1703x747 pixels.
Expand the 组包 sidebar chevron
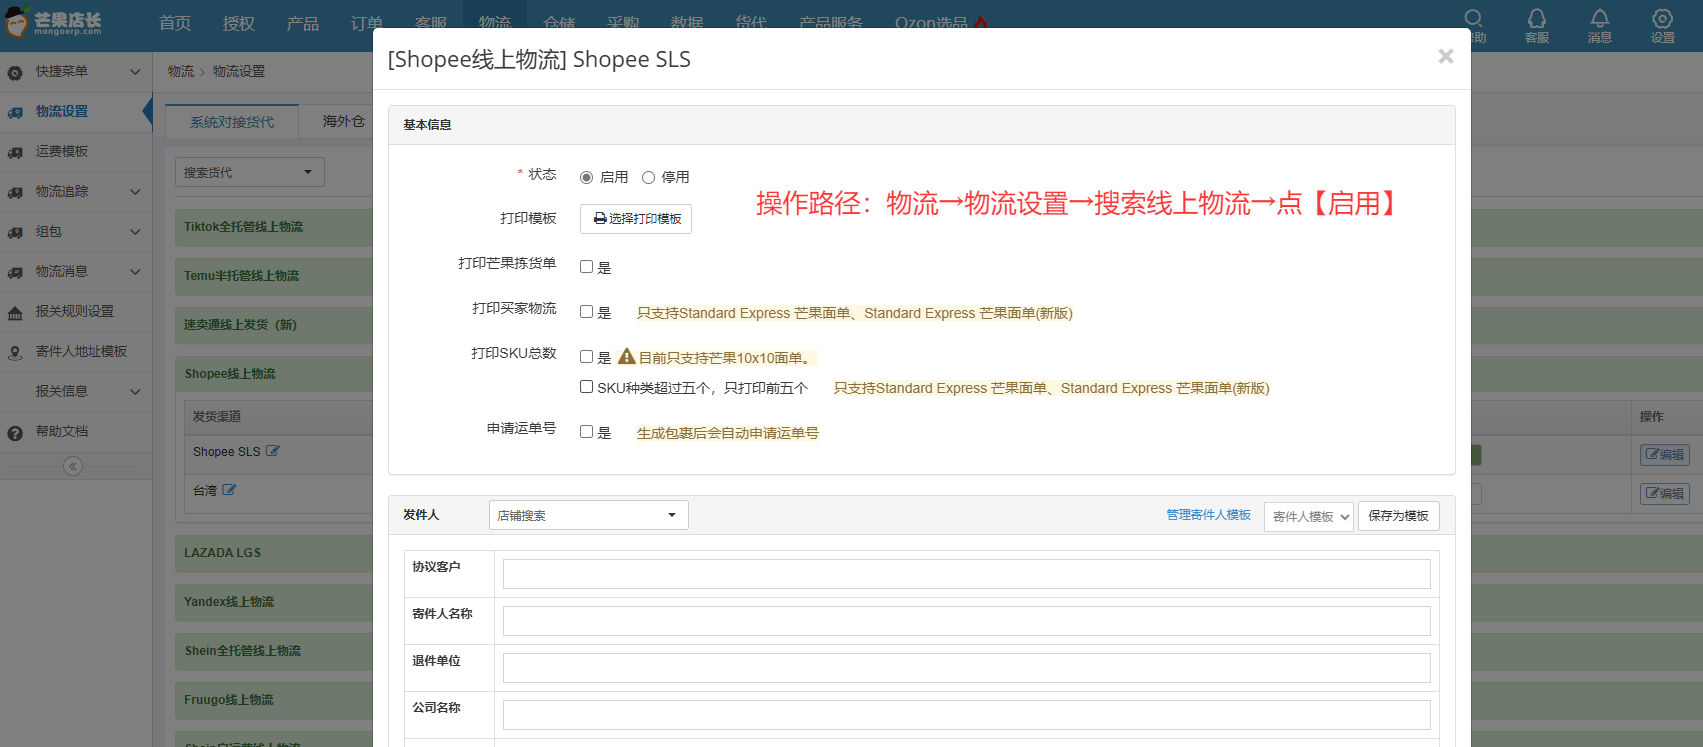tap(135, 232)
